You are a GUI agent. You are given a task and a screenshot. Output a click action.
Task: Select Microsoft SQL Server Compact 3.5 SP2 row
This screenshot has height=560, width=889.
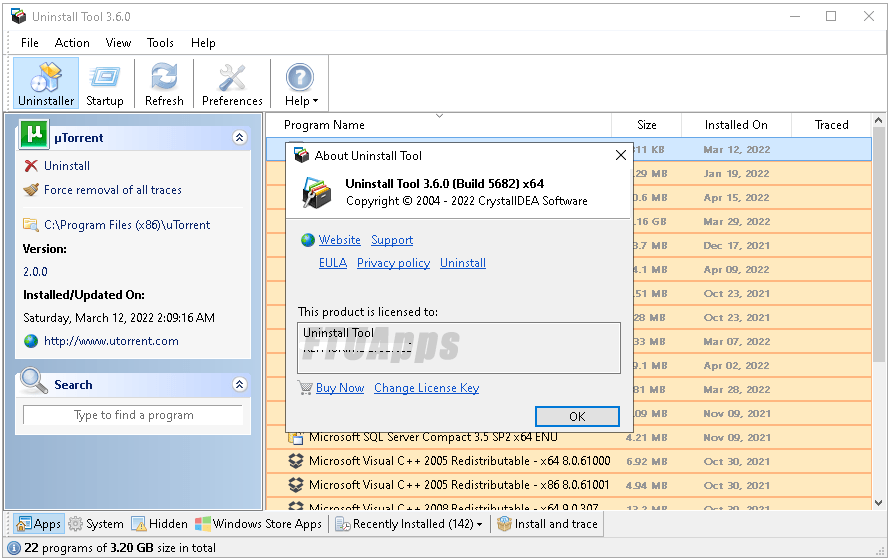tap(569, 438)
